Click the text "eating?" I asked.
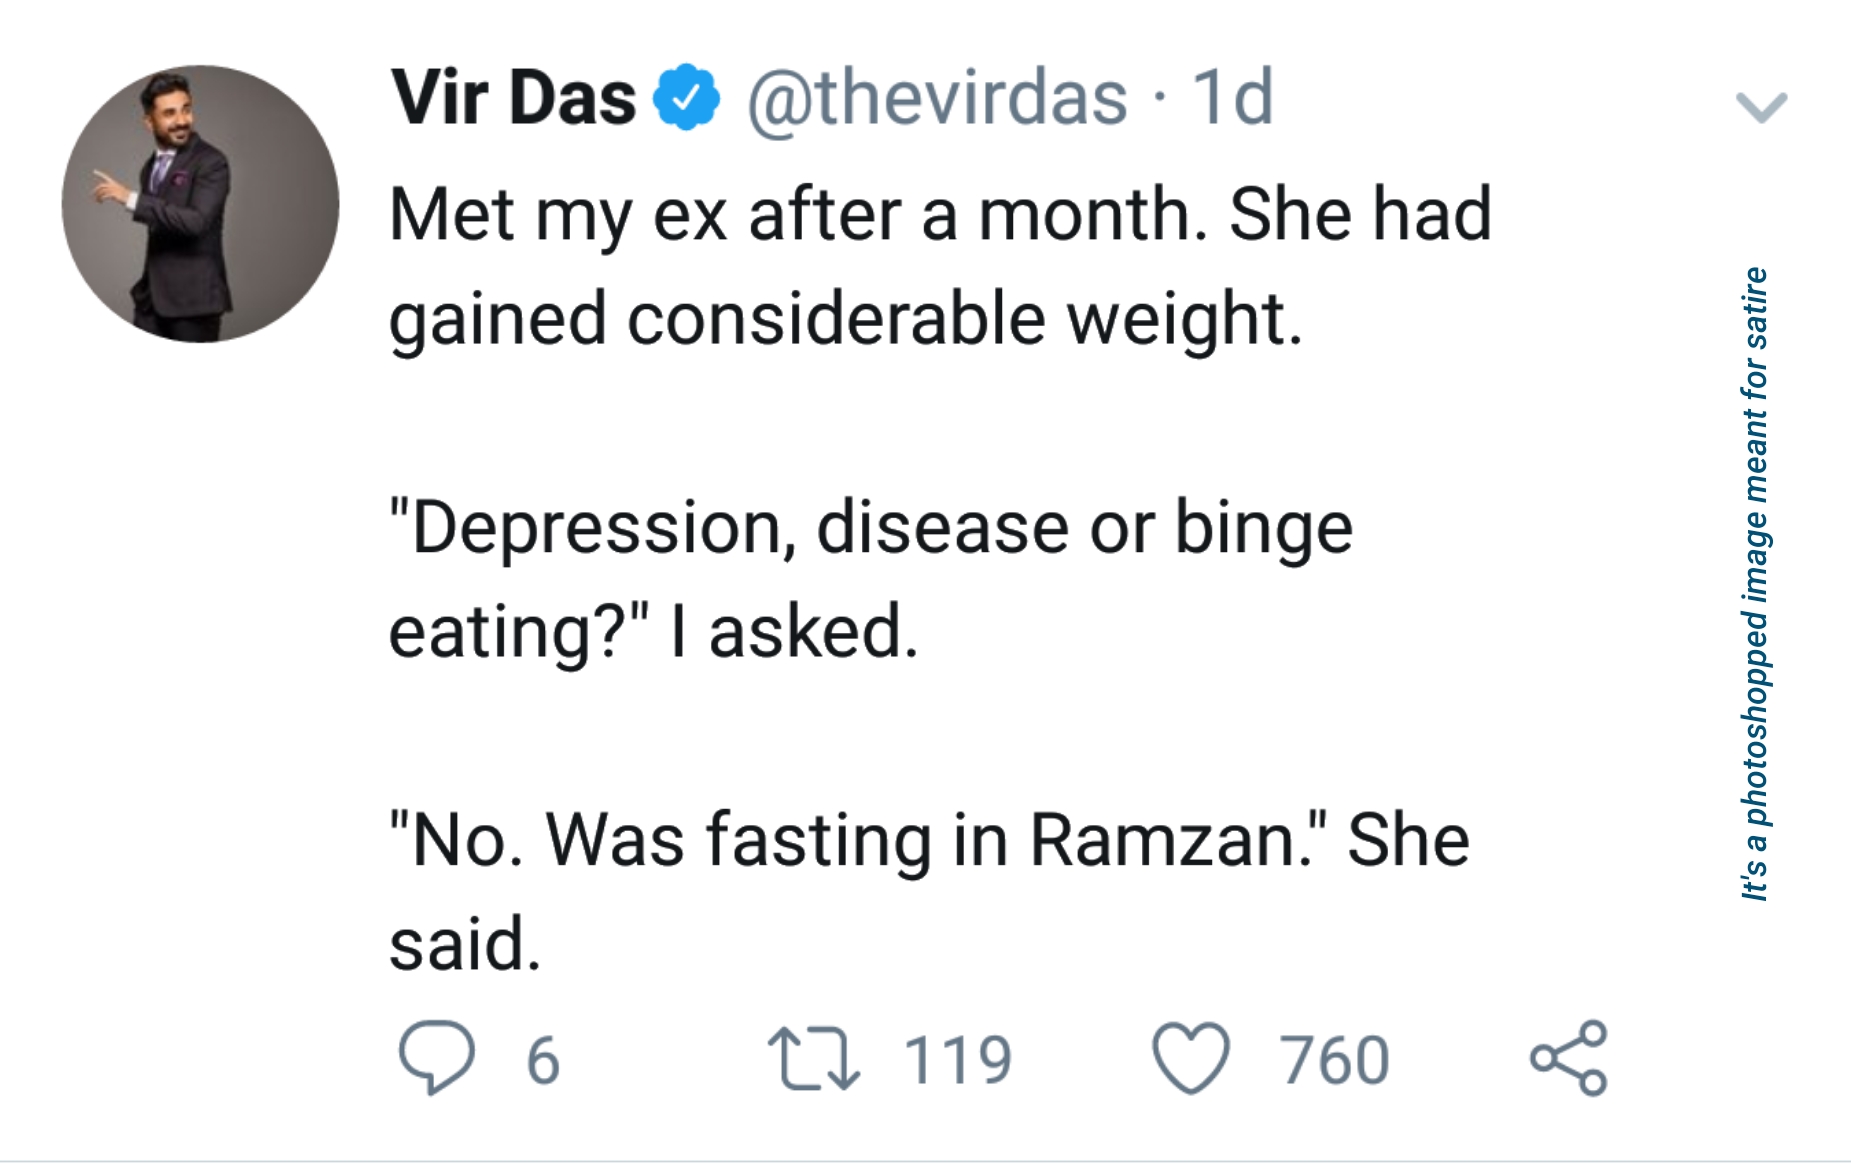The width and height of the screenshot is (1851, 1176). click(x=652, y=632)
